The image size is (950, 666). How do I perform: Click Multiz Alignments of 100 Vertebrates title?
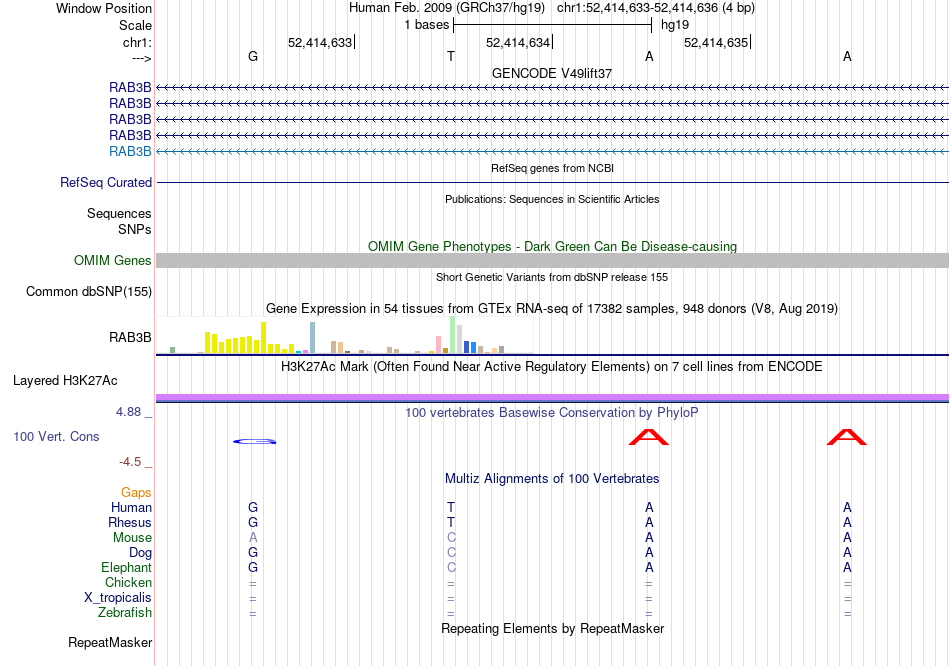pos(552,479)
